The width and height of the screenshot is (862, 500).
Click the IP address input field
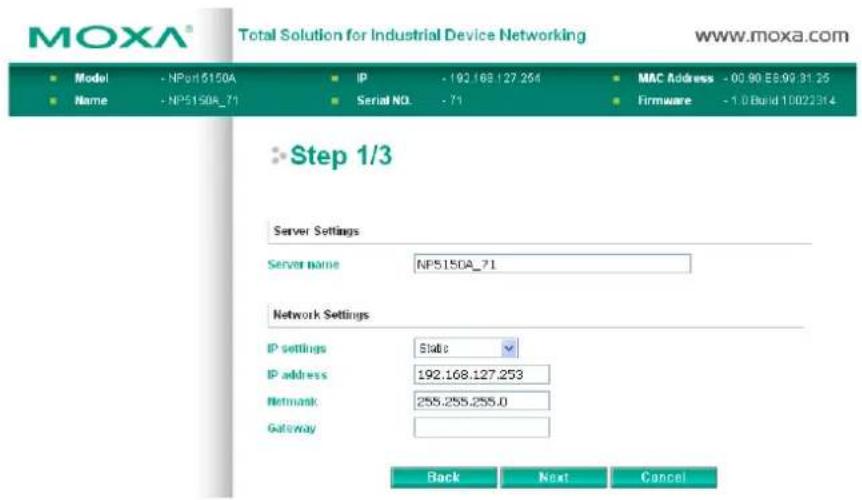pyautogui.click(x=481, y=375)
